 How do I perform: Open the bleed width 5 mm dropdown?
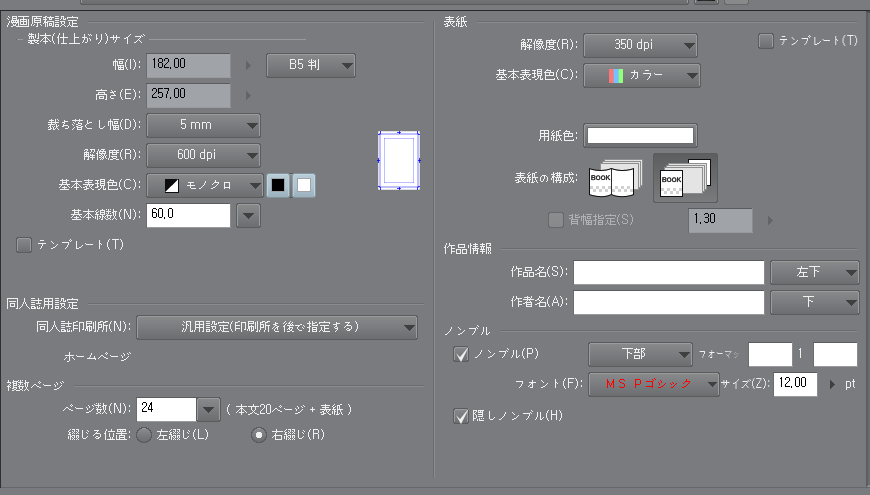coord(203,125)
